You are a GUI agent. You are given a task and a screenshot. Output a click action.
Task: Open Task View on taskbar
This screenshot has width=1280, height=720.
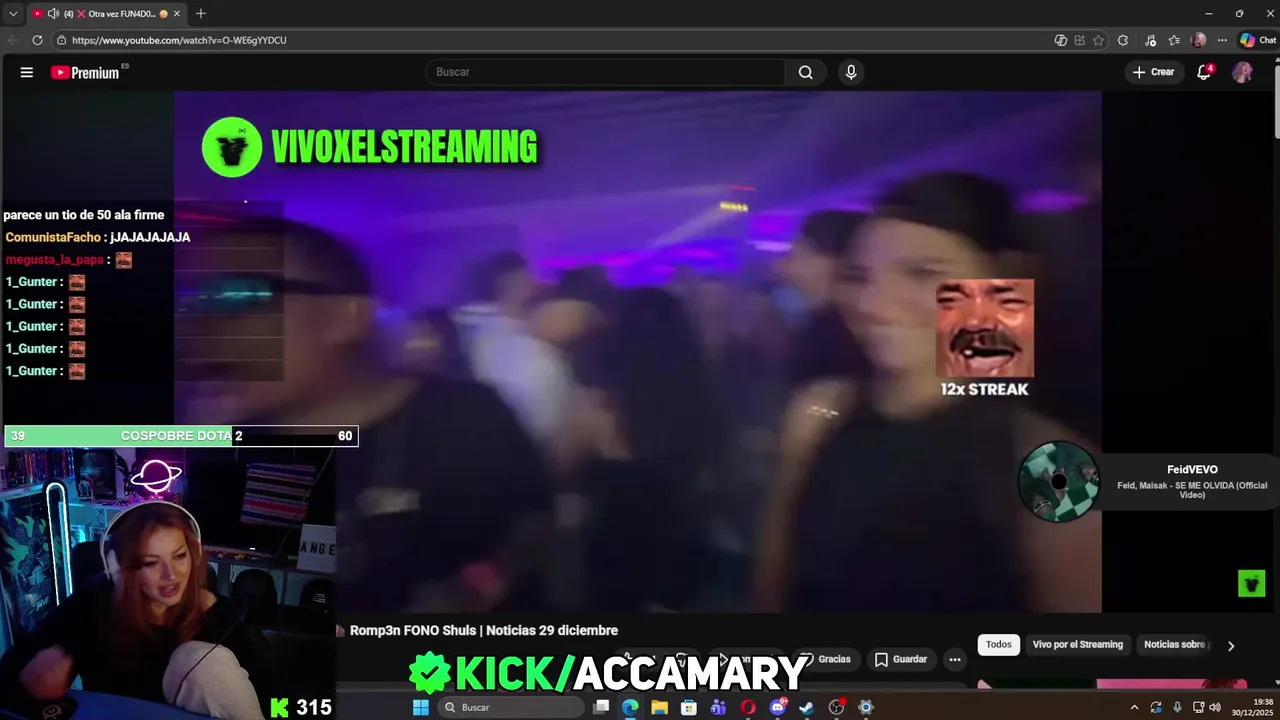[x=601, y=707]
